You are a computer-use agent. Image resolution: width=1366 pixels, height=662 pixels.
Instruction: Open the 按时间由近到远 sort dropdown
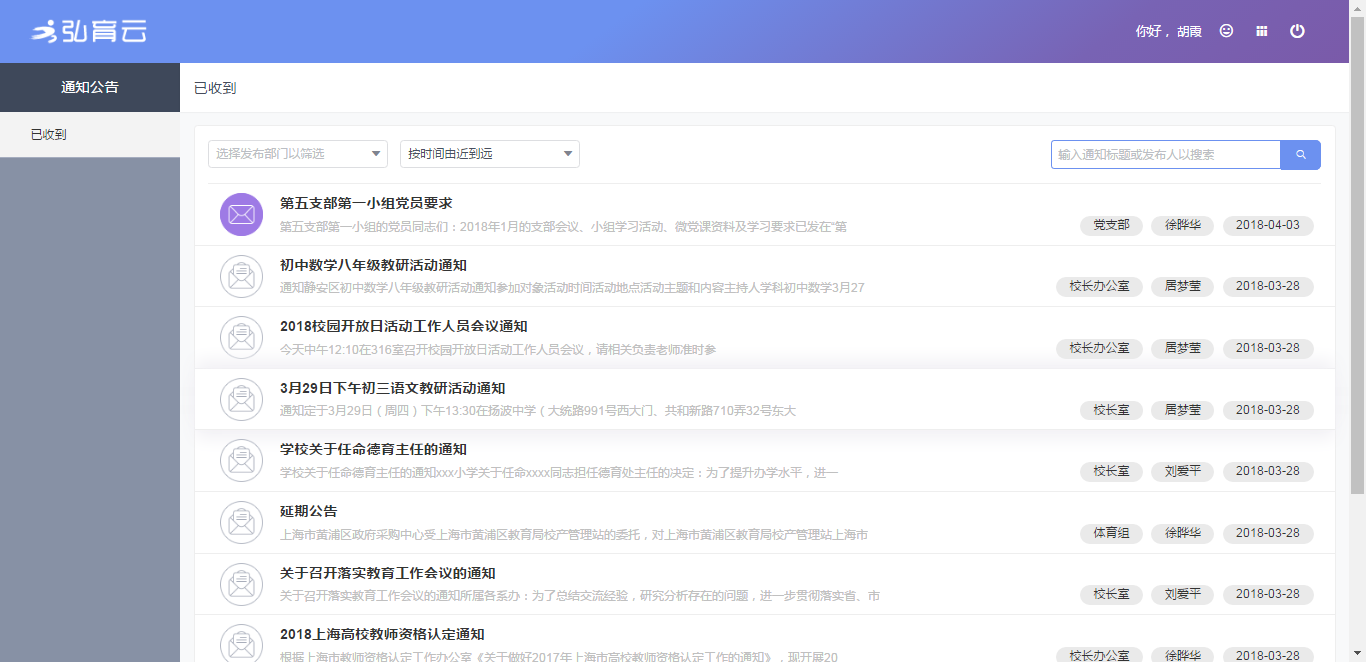(489, 154)
